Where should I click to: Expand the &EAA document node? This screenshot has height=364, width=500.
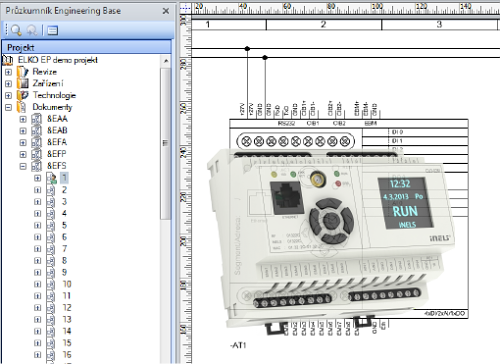point(23,119)
